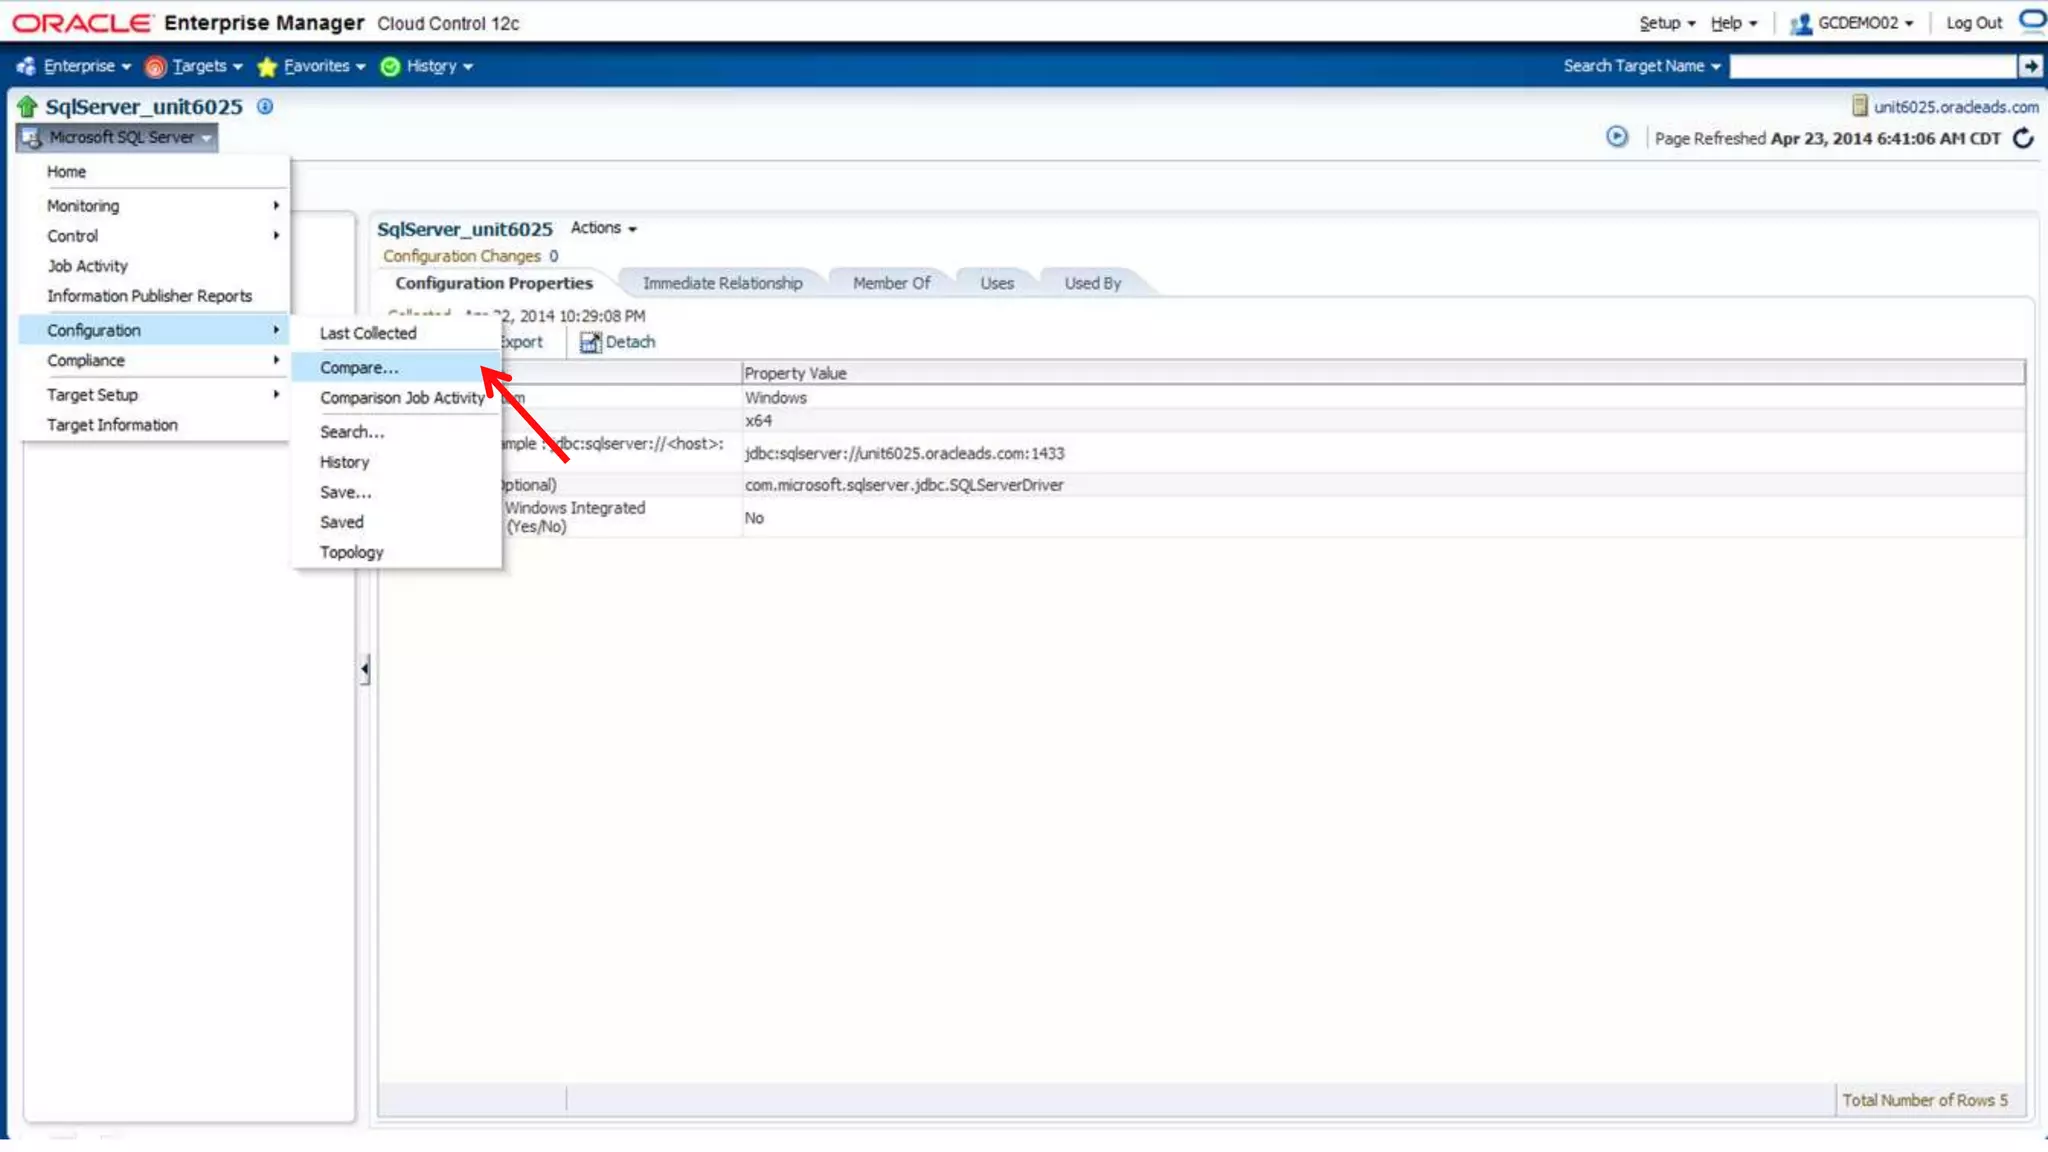2048x1152 pixels.
Task: Open the Search Target Name dropdown
Action: point(1642,66)
